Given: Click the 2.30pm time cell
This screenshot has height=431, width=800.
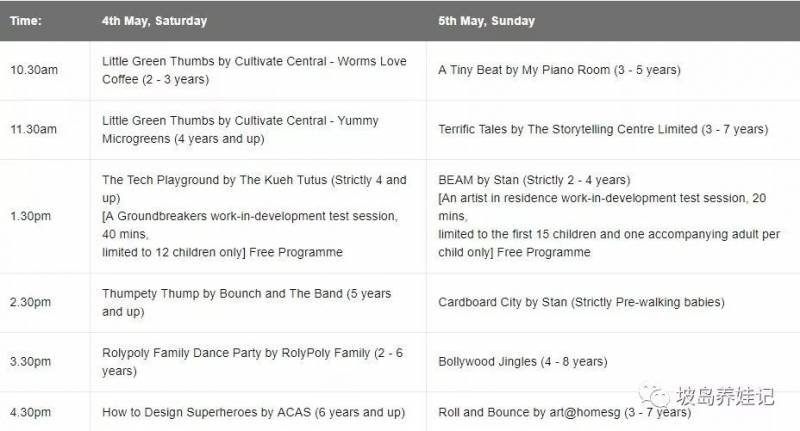Looking at the screenshot, I should (30, 302).
